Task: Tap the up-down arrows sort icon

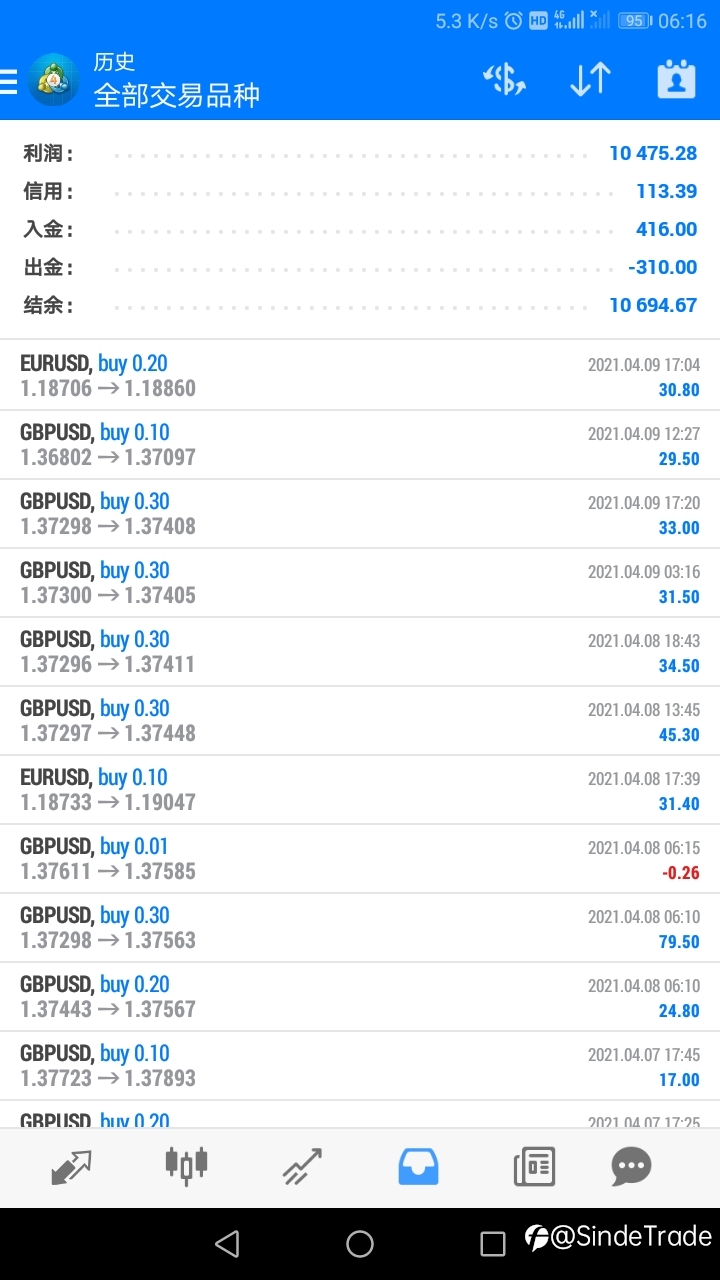Action: pos(590,80)
